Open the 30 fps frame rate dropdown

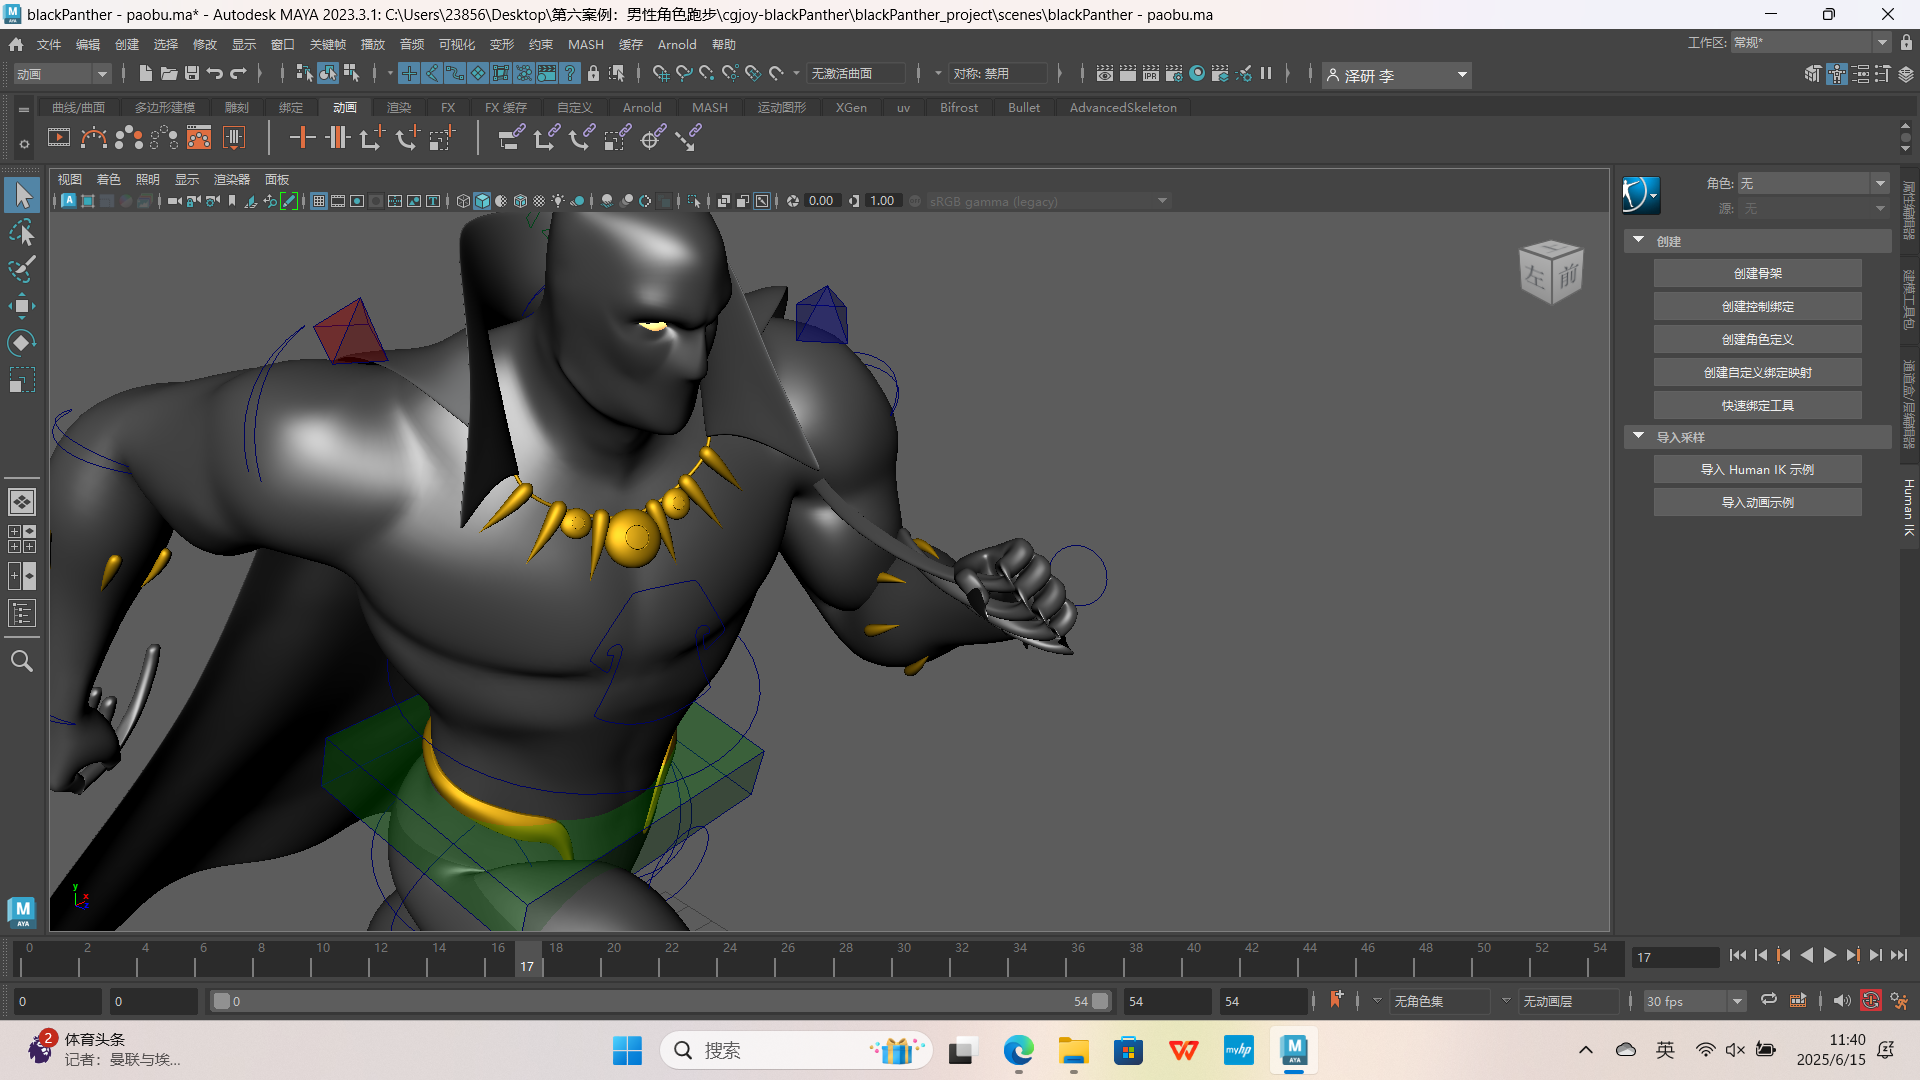click(1694, 1001)
